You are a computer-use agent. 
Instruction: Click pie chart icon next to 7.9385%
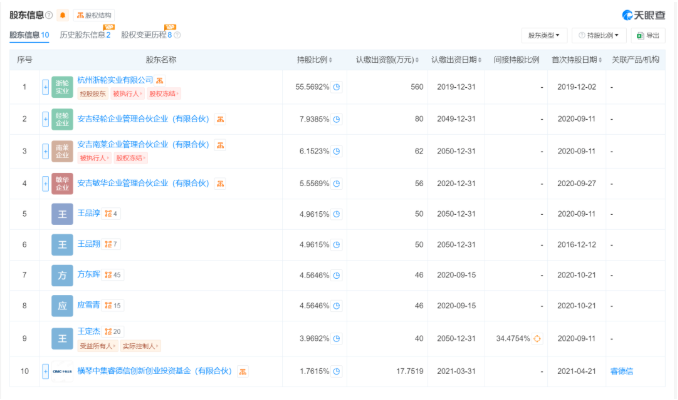pyautogui.click(x=336, y=119)
